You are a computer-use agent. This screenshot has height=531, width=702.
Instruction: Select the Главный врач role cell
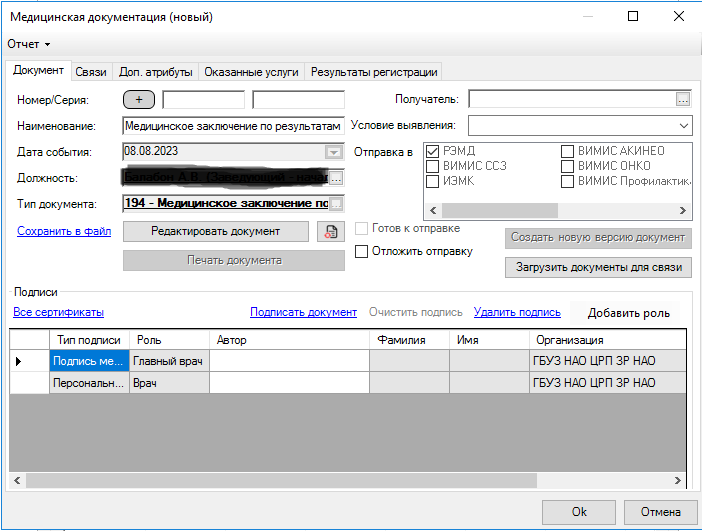click(169, 361)
